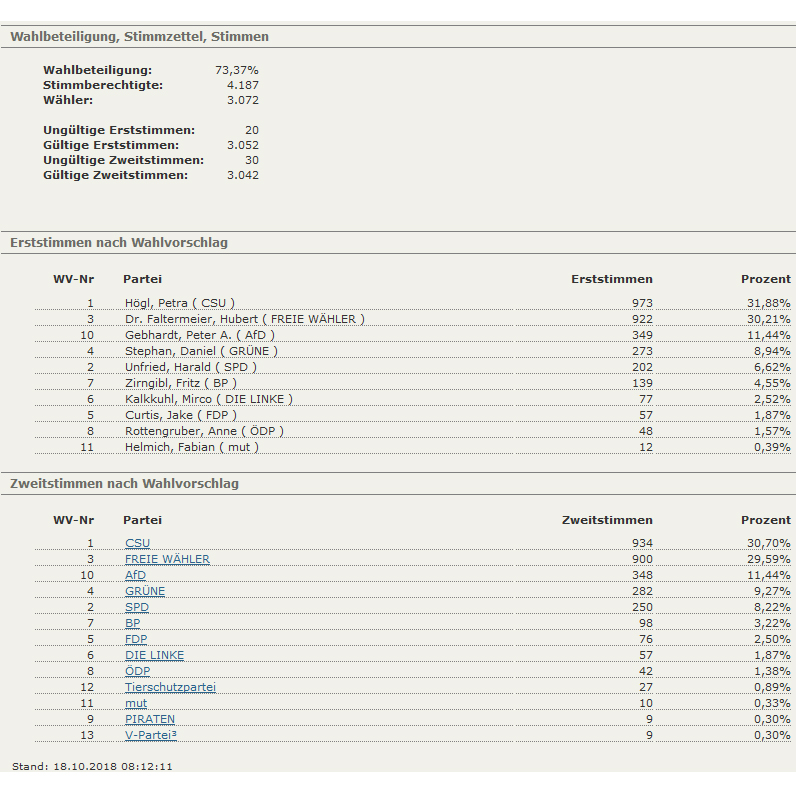Click CSU's Zweitstimmen count 934

[642, 543]
